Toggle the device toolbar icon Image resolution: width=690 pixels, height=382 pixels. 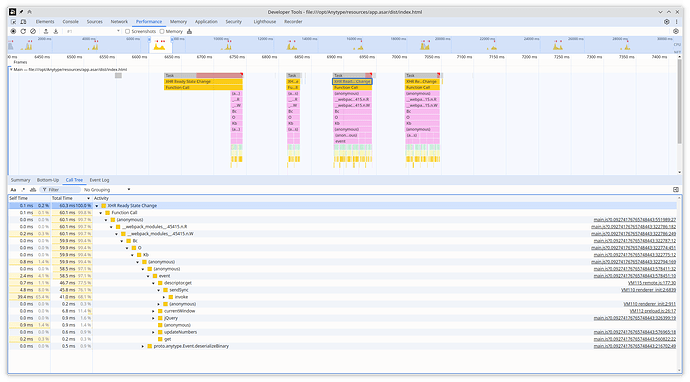pos(23,22)
